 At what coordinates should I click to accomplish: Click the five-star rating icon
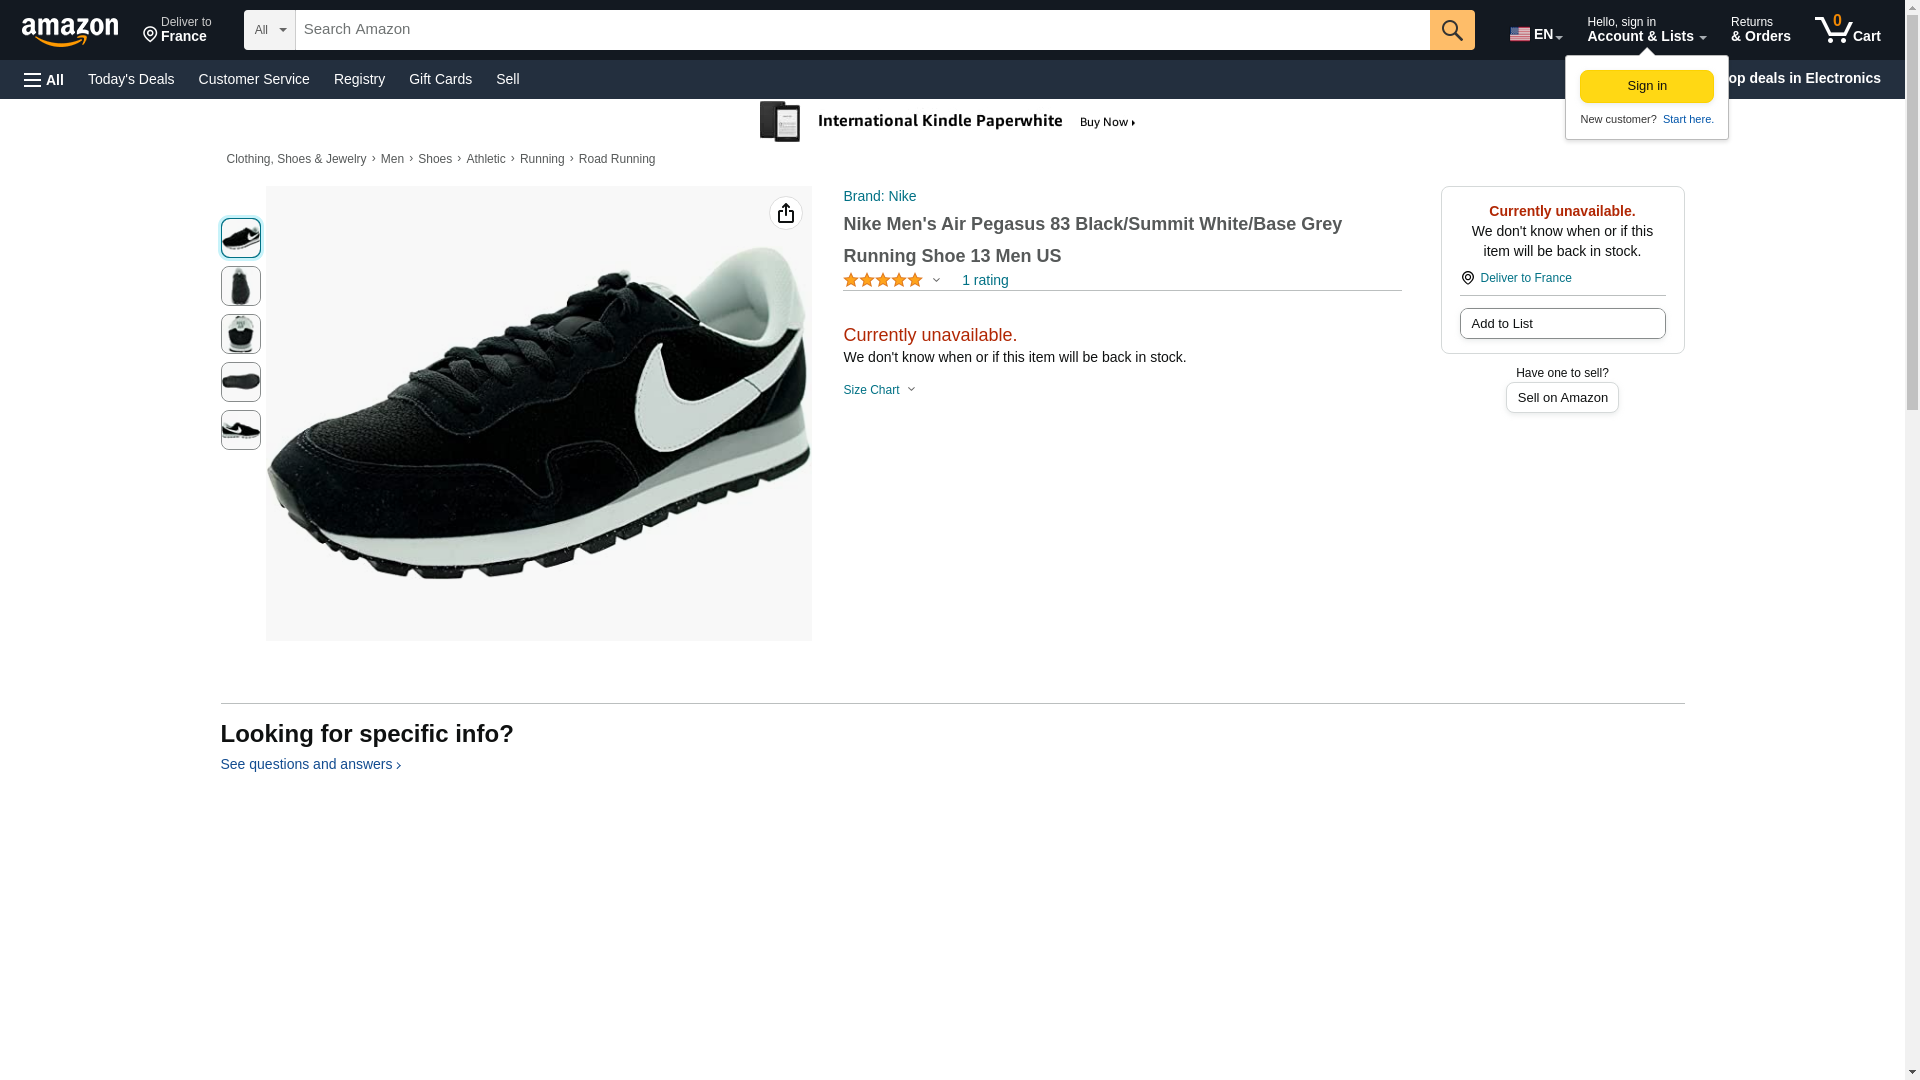coord(882,281)
